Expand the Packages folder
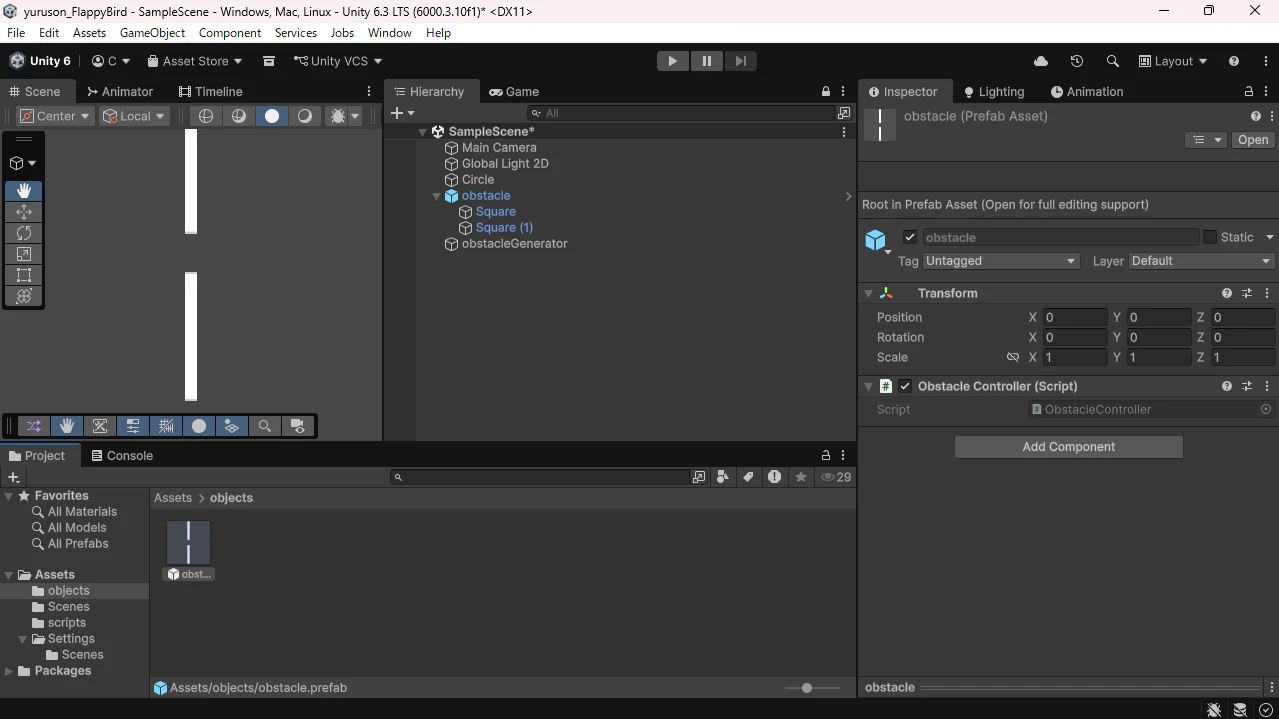 (9, 671)
